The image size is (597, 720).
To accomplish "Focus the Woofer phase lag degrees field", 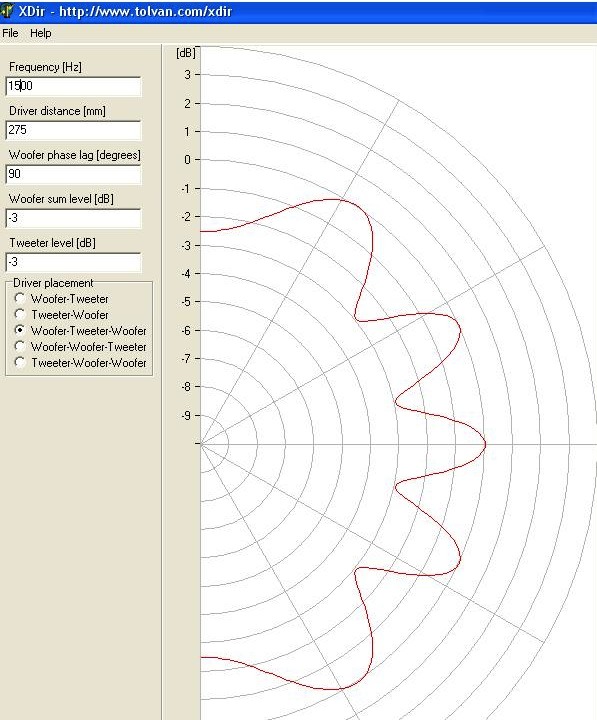I will click(x=73, y=174).
